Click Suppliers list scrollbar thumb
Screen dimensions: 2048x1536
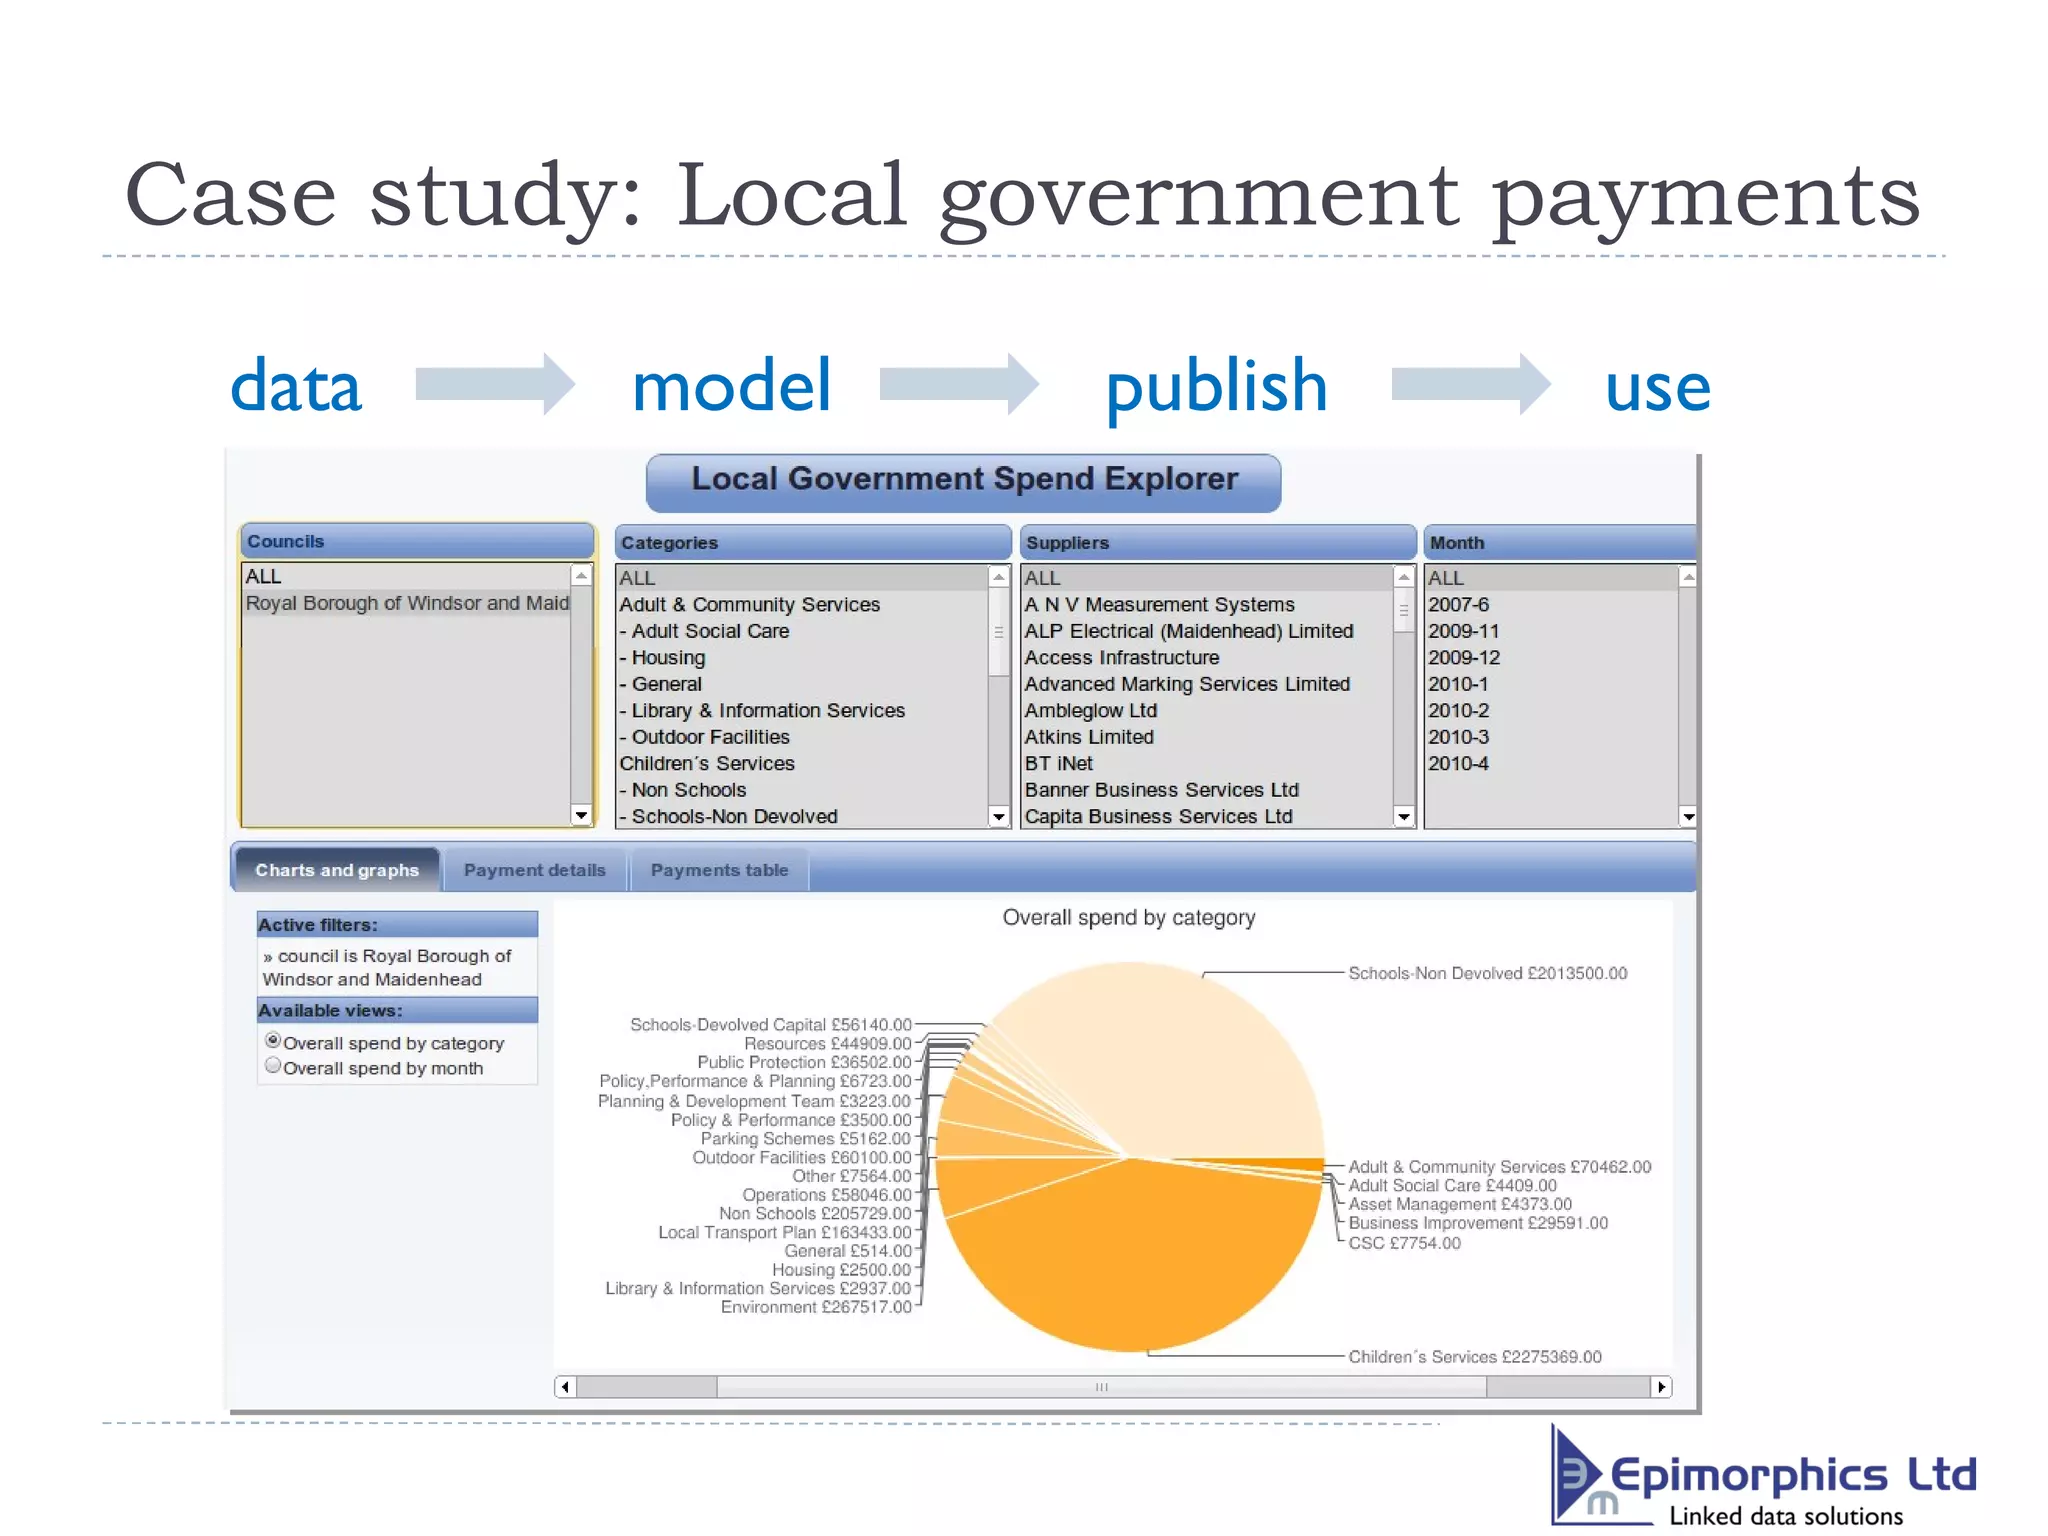click(1404, 610)
